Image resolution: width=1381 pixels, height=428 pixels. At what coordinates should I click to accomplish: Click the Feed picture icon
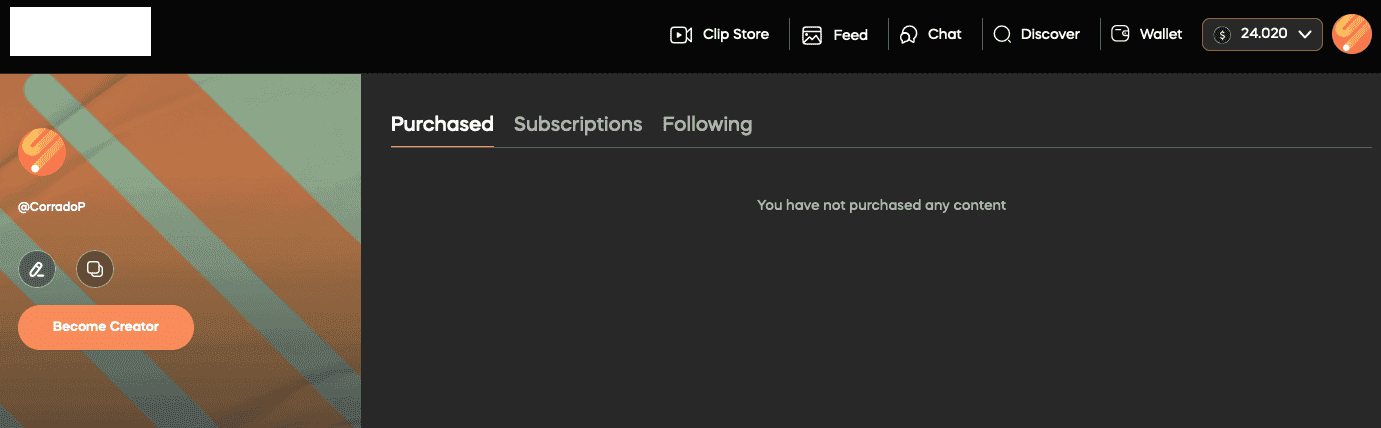812,35
